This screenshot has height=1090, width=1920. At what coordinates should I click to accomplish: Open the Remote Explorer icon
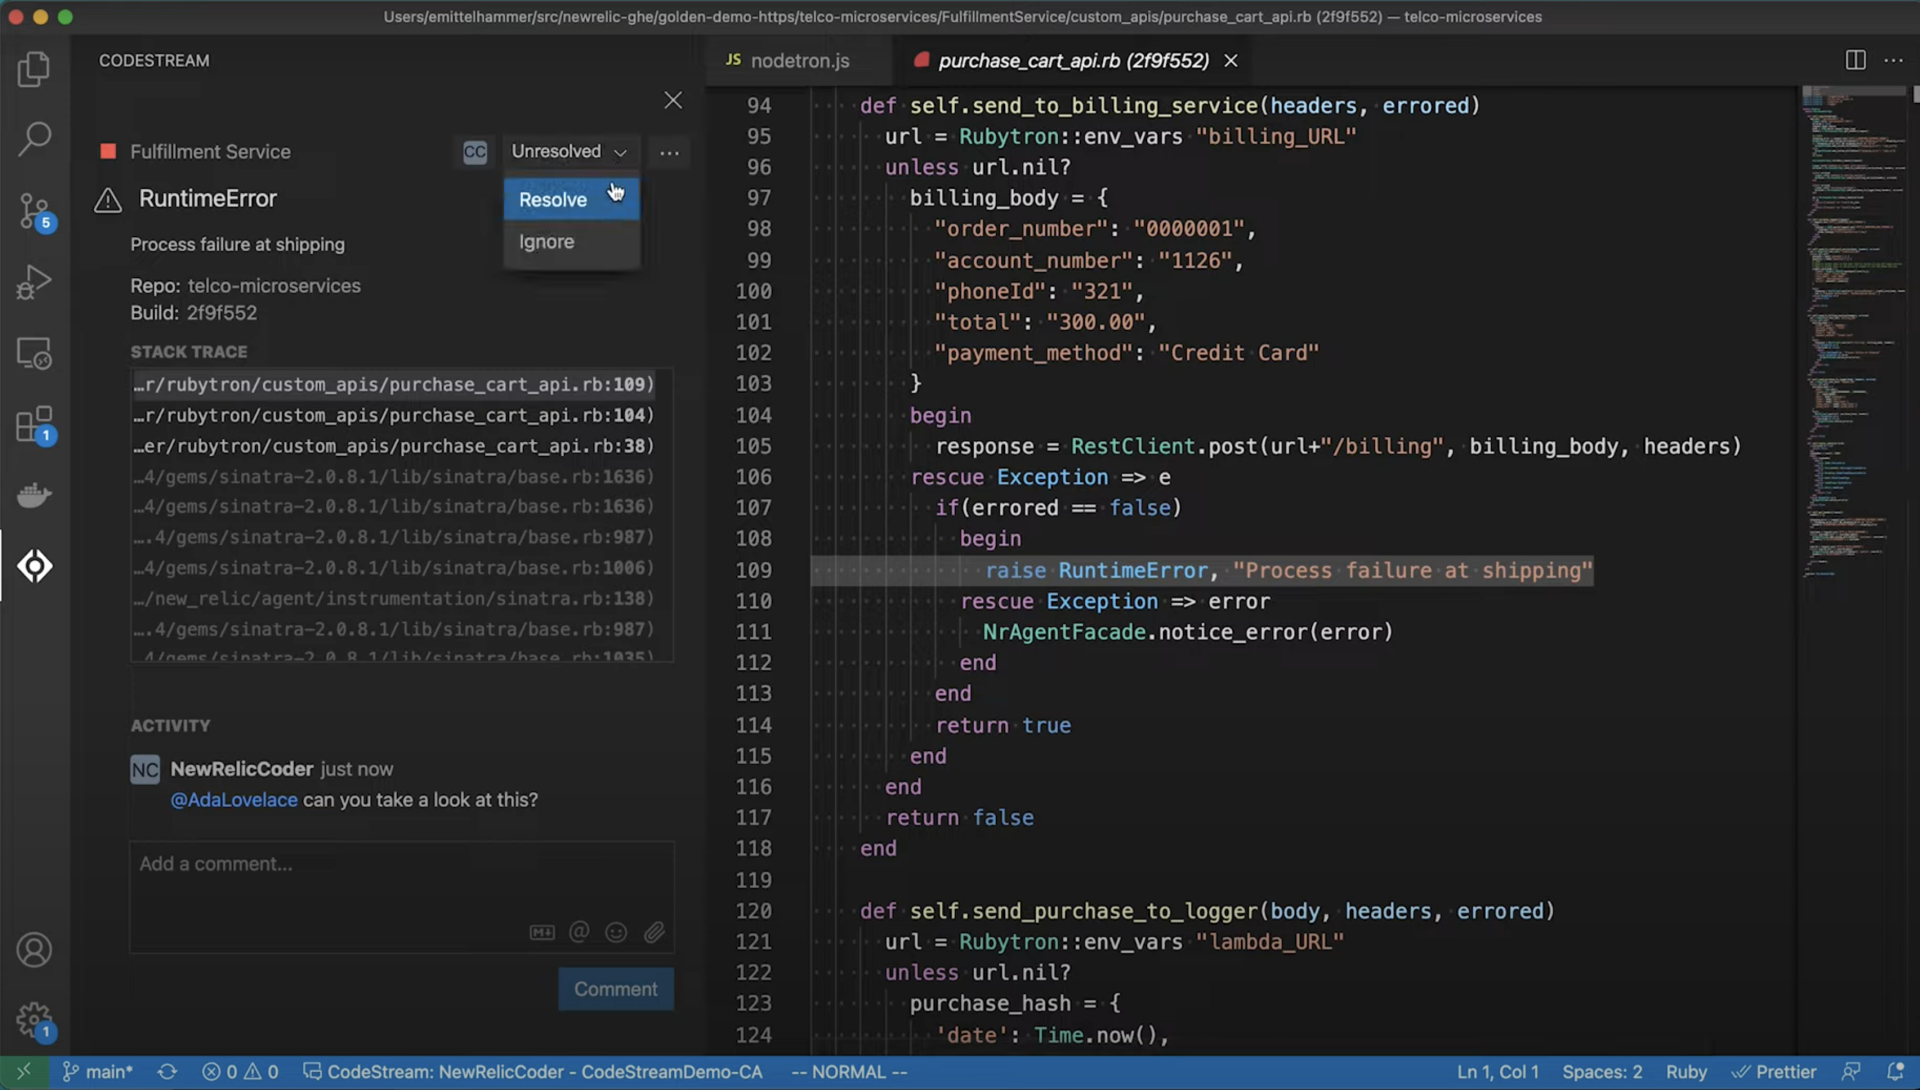(x=35, y=353)
